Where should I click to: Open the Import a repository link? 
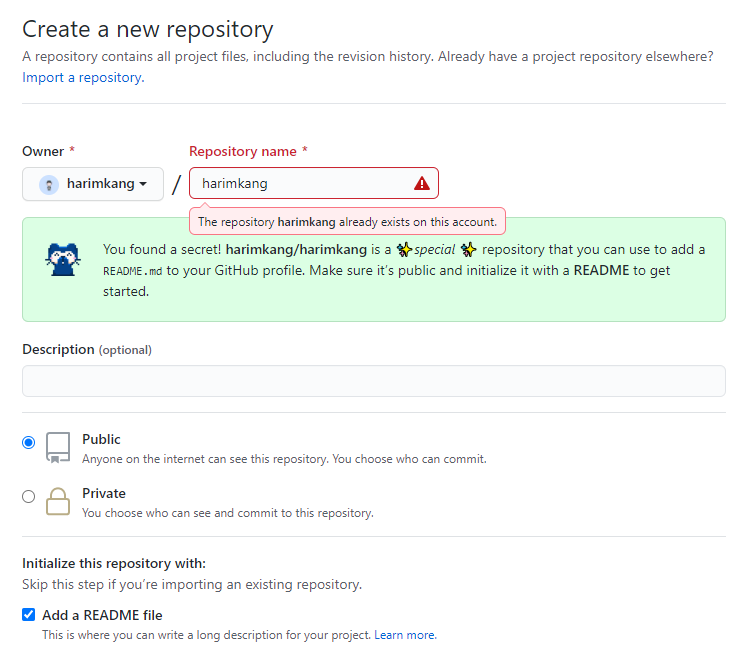click(83, 77)
